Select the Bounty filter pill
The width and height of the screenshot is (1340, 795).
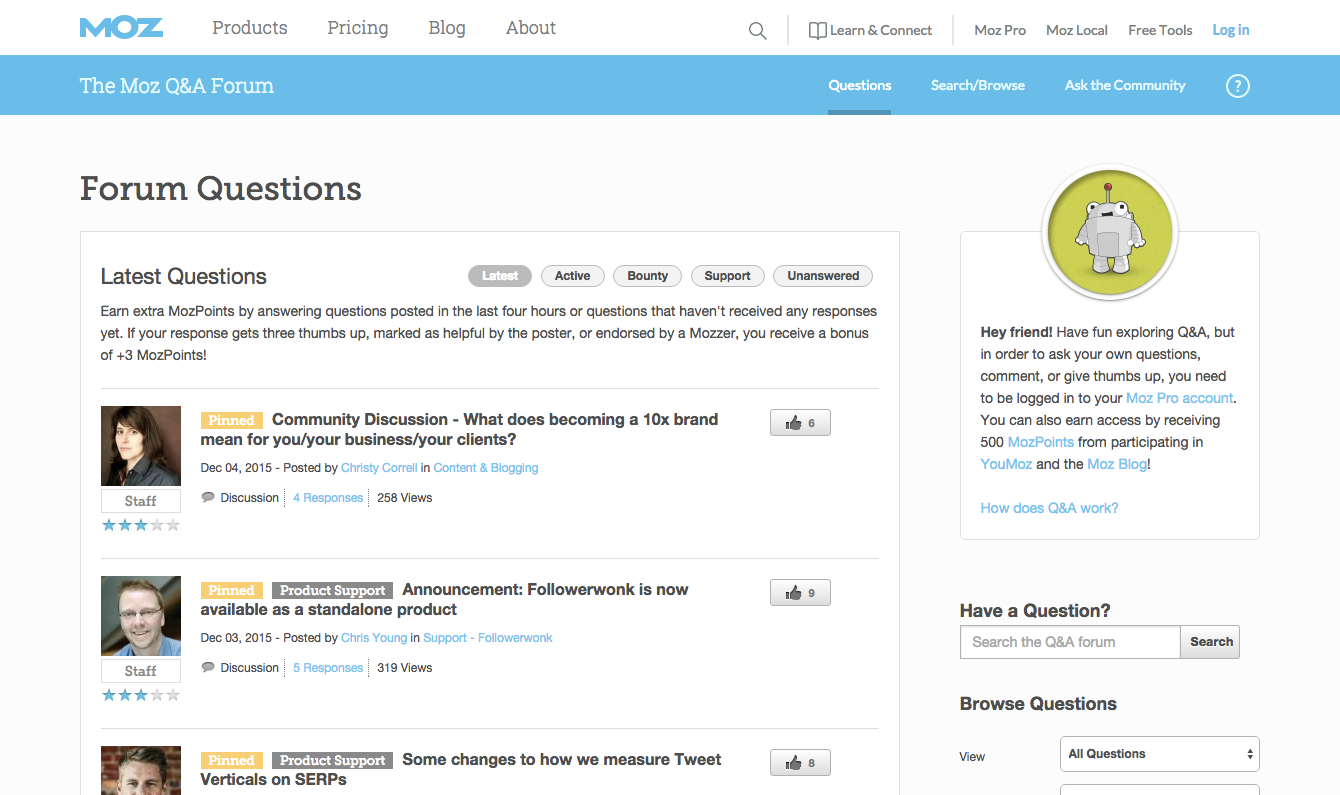point(648,276)
